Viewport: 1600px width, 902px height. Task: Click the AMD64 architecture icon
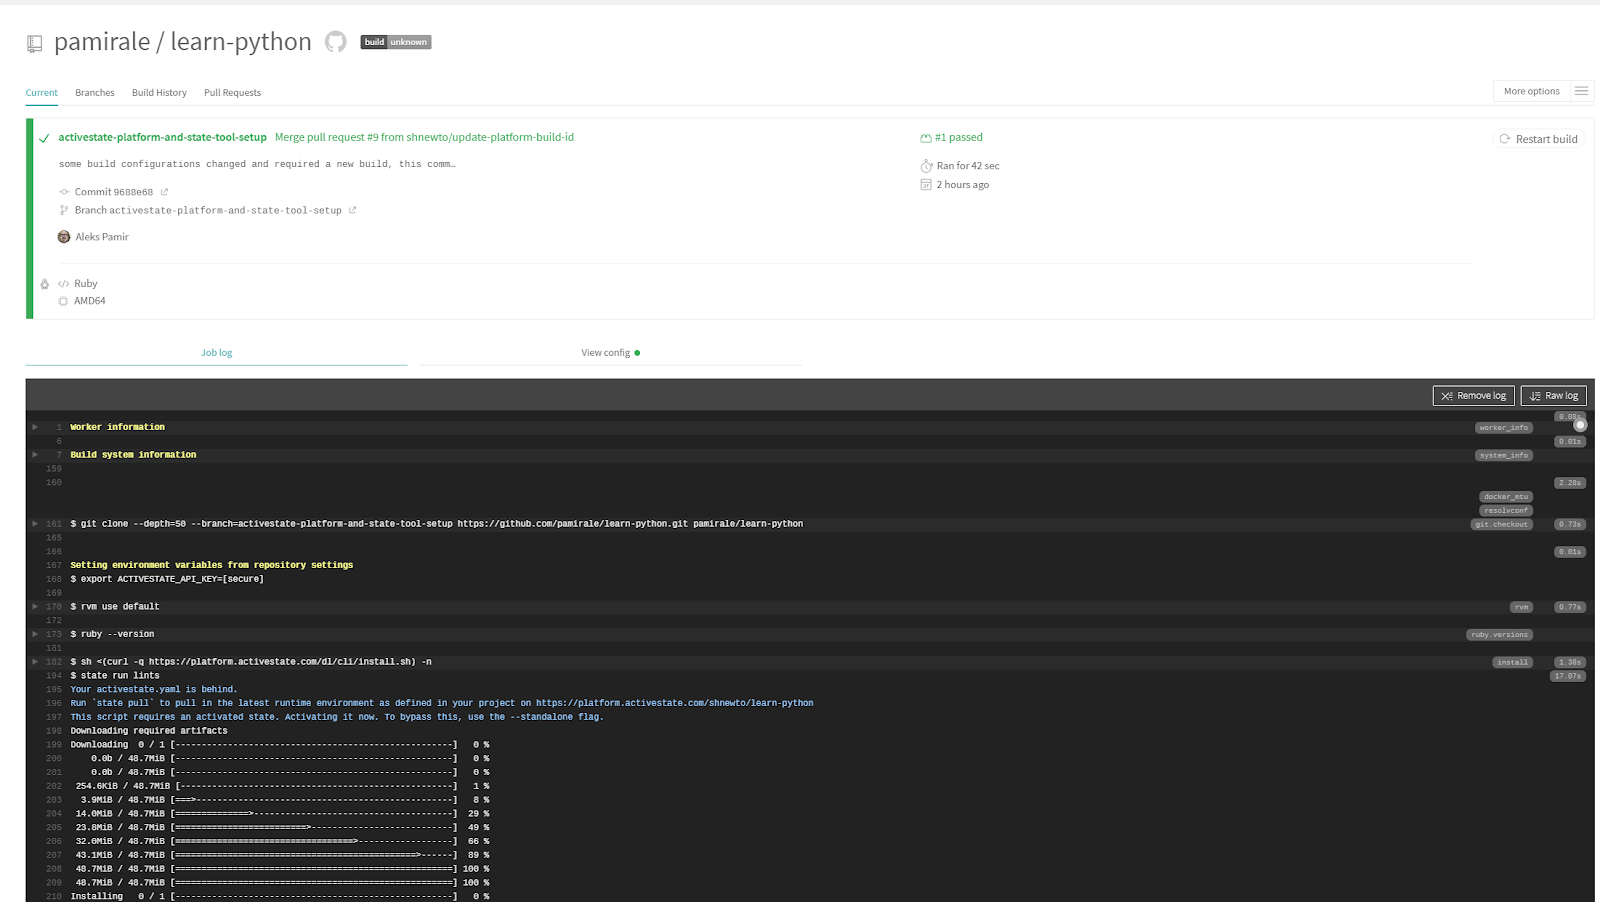62,300
